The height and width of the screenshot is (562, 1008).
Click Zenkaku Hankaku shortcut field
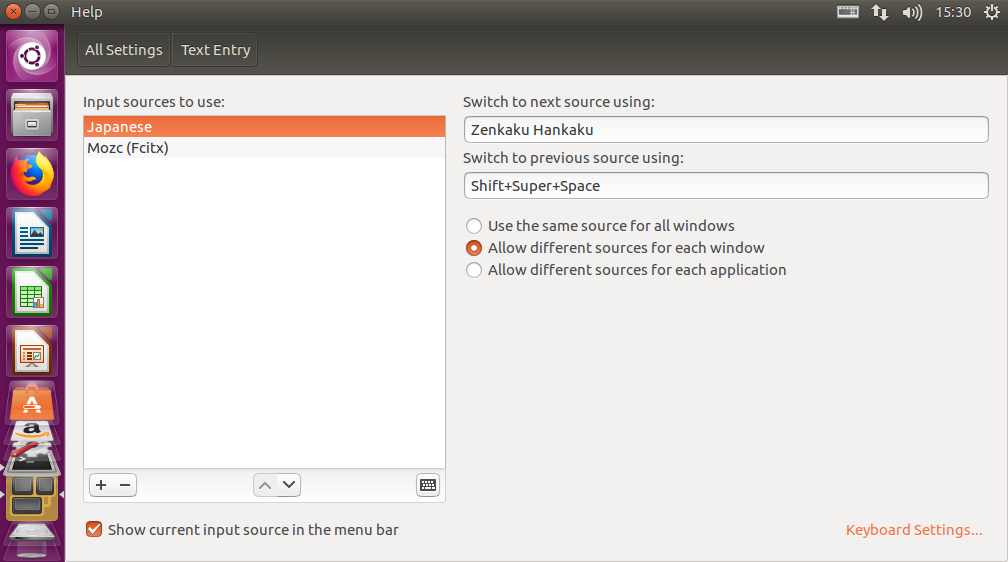(x=726, y=130)
